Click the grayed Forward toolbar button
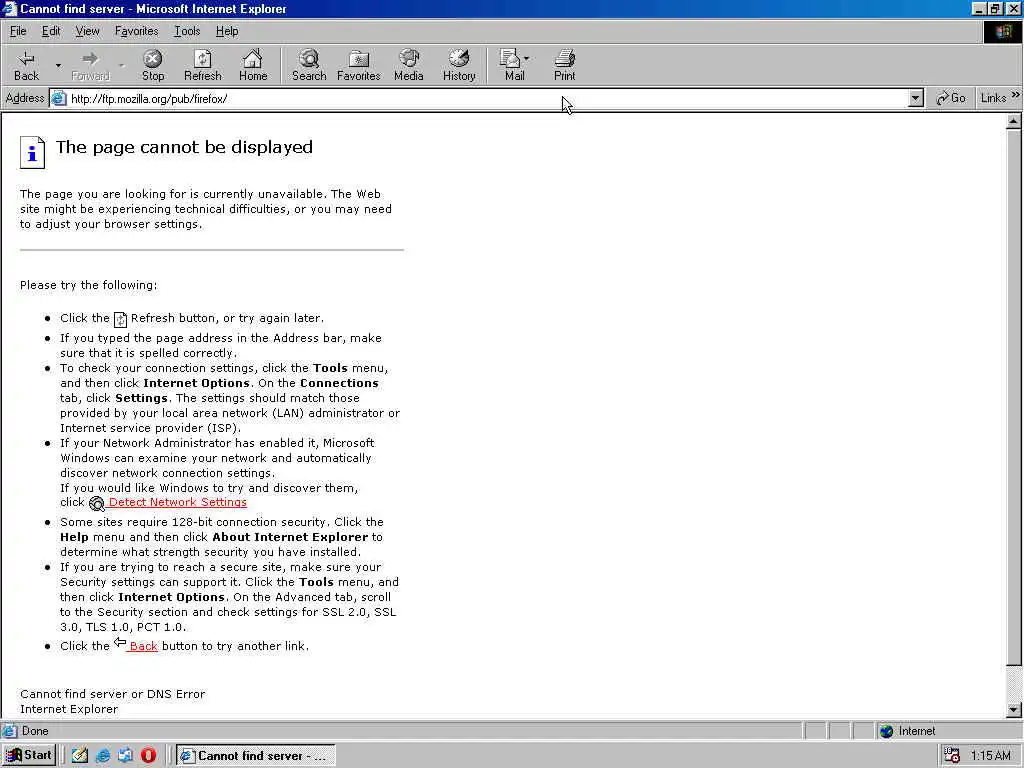This screenshot has width=1024, height=768. [x=90, y=65]
